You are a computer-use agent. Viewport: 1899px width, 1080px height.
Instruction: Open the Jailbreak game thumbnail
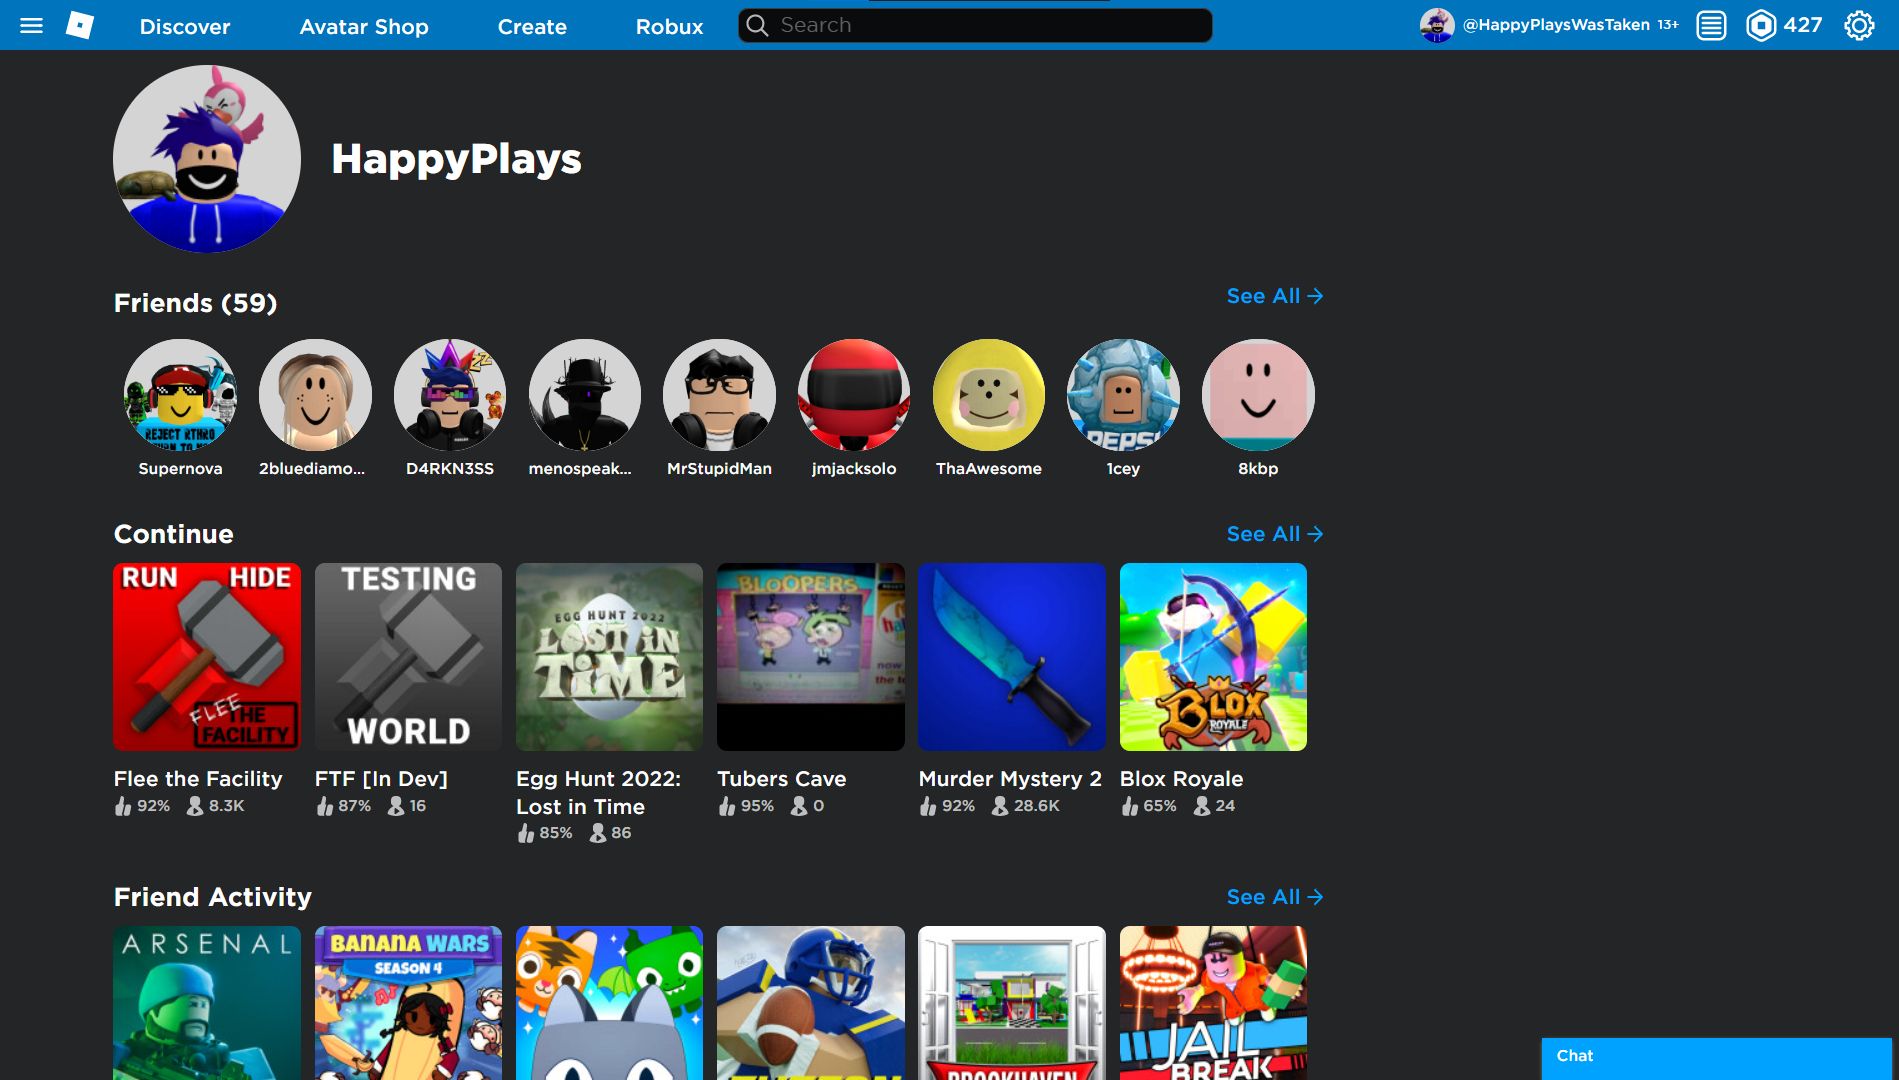point(1213,1003)
